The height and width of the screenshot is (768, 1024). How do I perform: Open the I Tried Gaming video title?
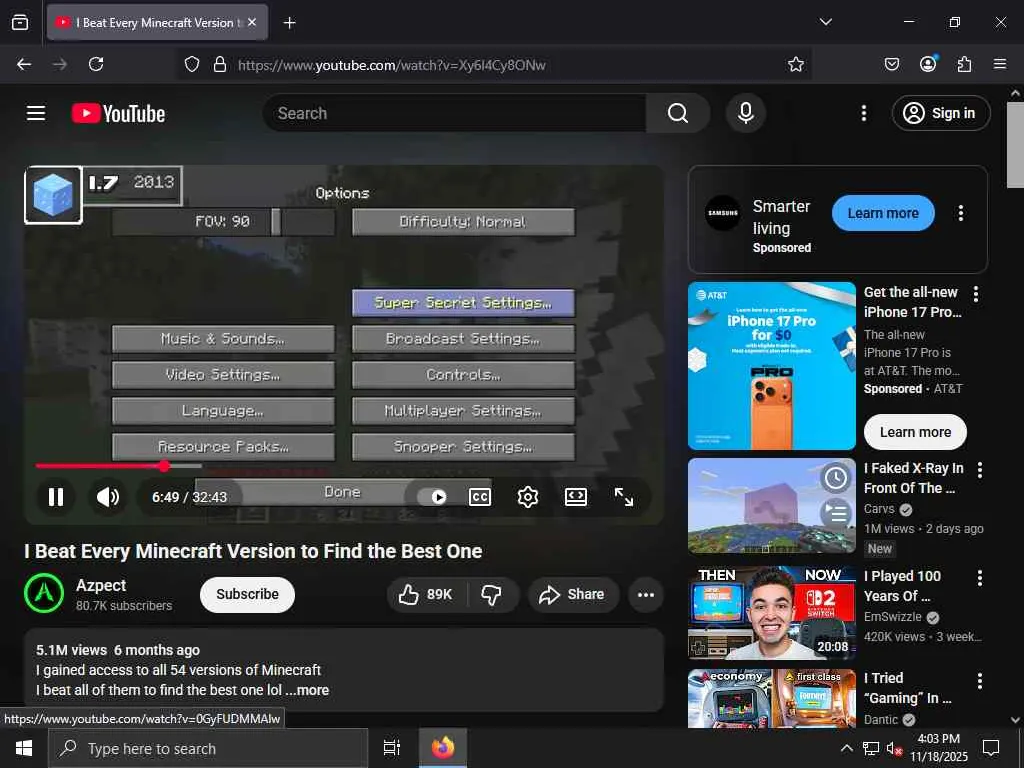click(908, 688)
